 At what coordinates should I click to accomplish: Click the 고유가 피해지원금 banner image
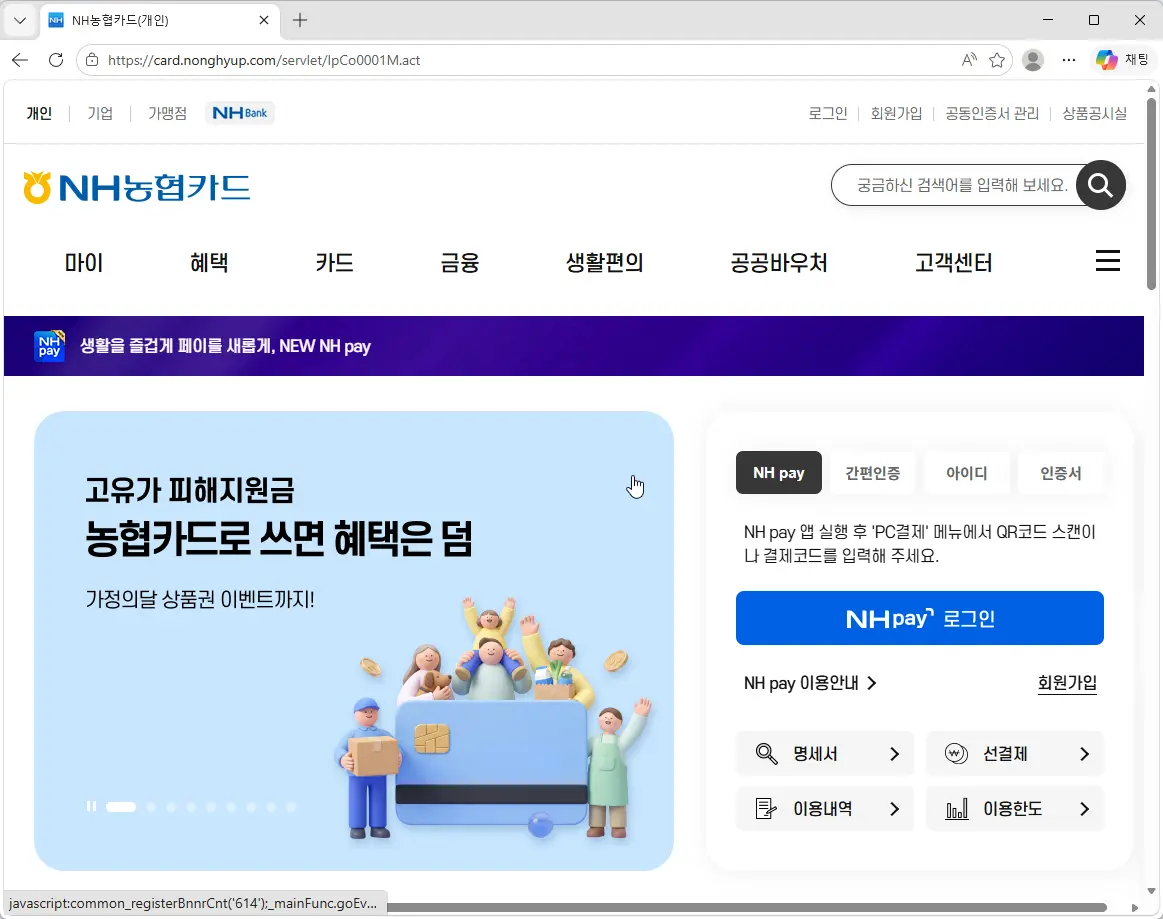pos(354,641)
